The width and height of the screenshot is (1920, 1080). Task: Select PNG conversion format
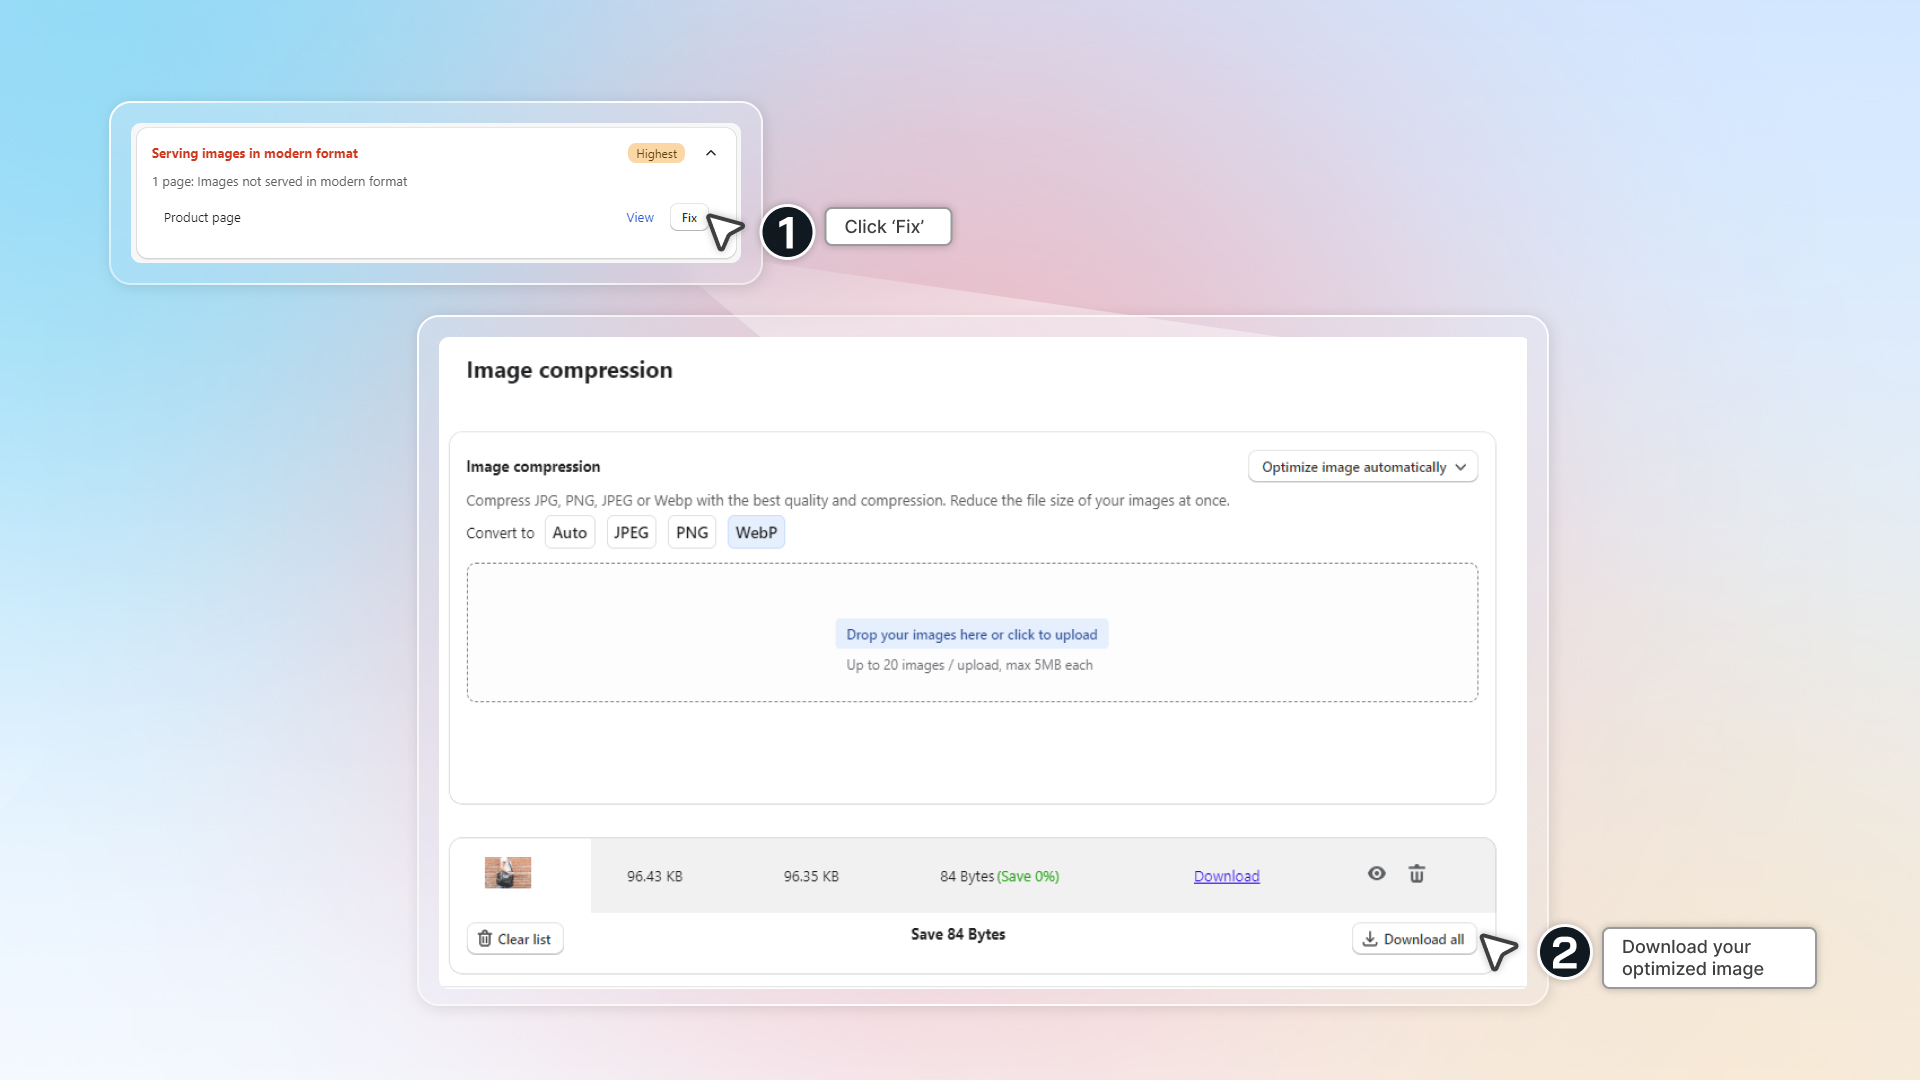[x=691, y=533]
